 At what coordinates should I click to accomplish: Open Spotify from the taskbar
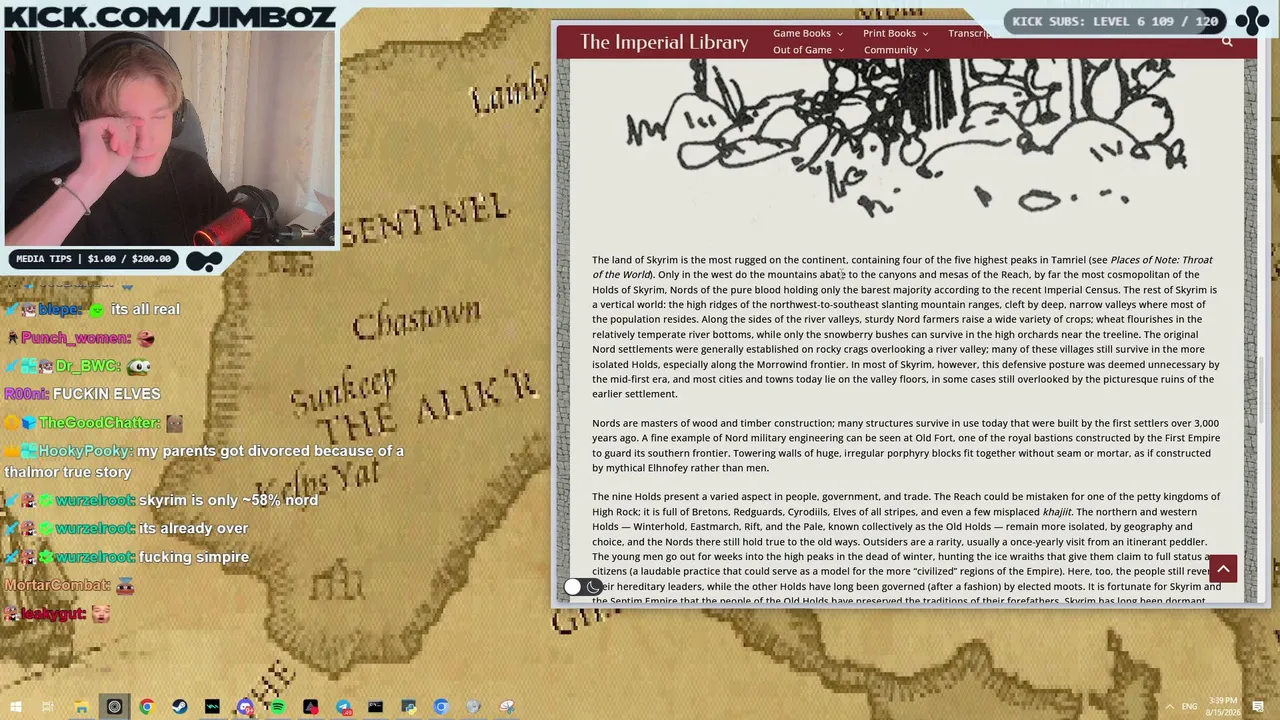(x=278, y=707)
